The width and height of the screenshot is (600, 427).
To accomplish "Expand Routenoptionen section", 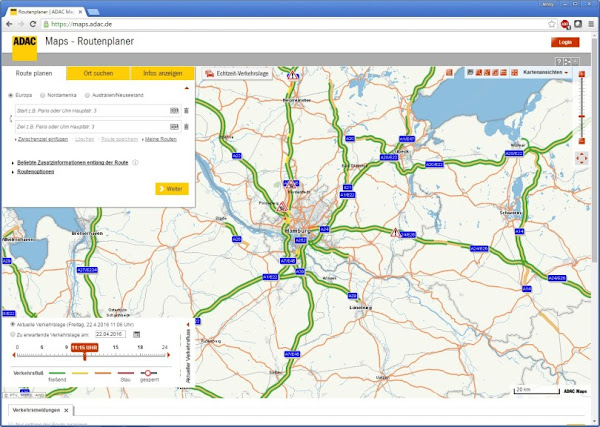I will click(x=36, y=172).
